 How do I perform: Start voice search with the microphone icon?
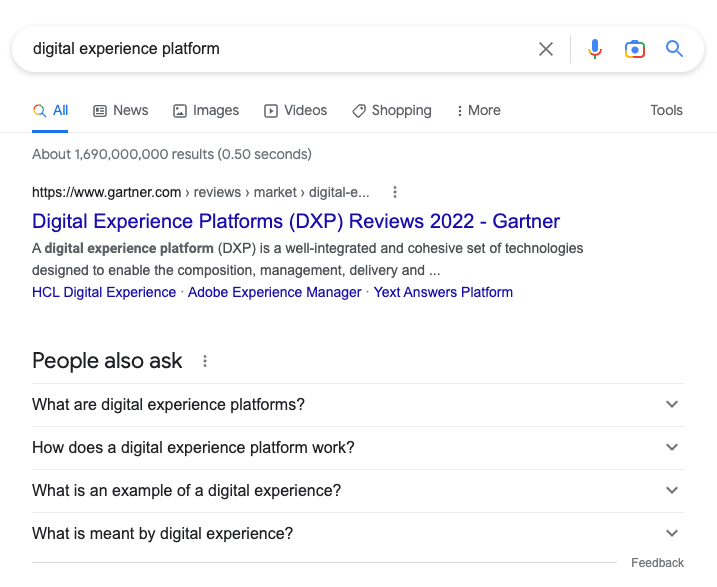(594, 49)
